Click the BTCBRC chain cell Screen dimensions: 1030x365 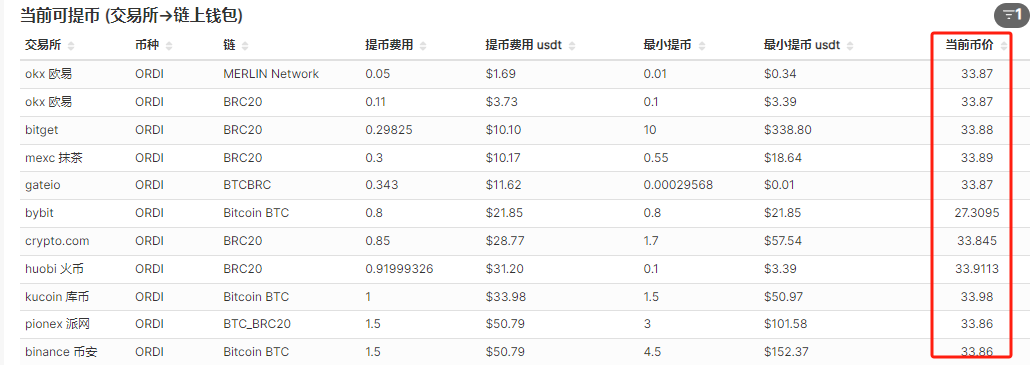click(x=248, y=185)
